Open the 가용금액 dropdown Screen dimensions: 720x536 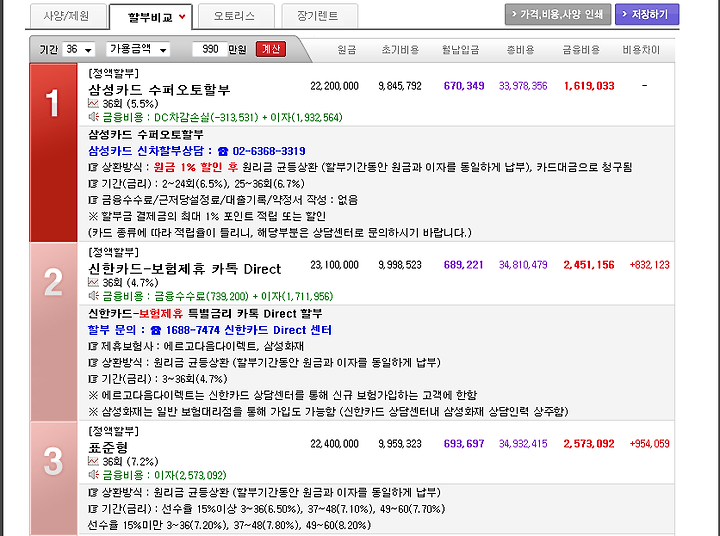click(x=138, y=49)
